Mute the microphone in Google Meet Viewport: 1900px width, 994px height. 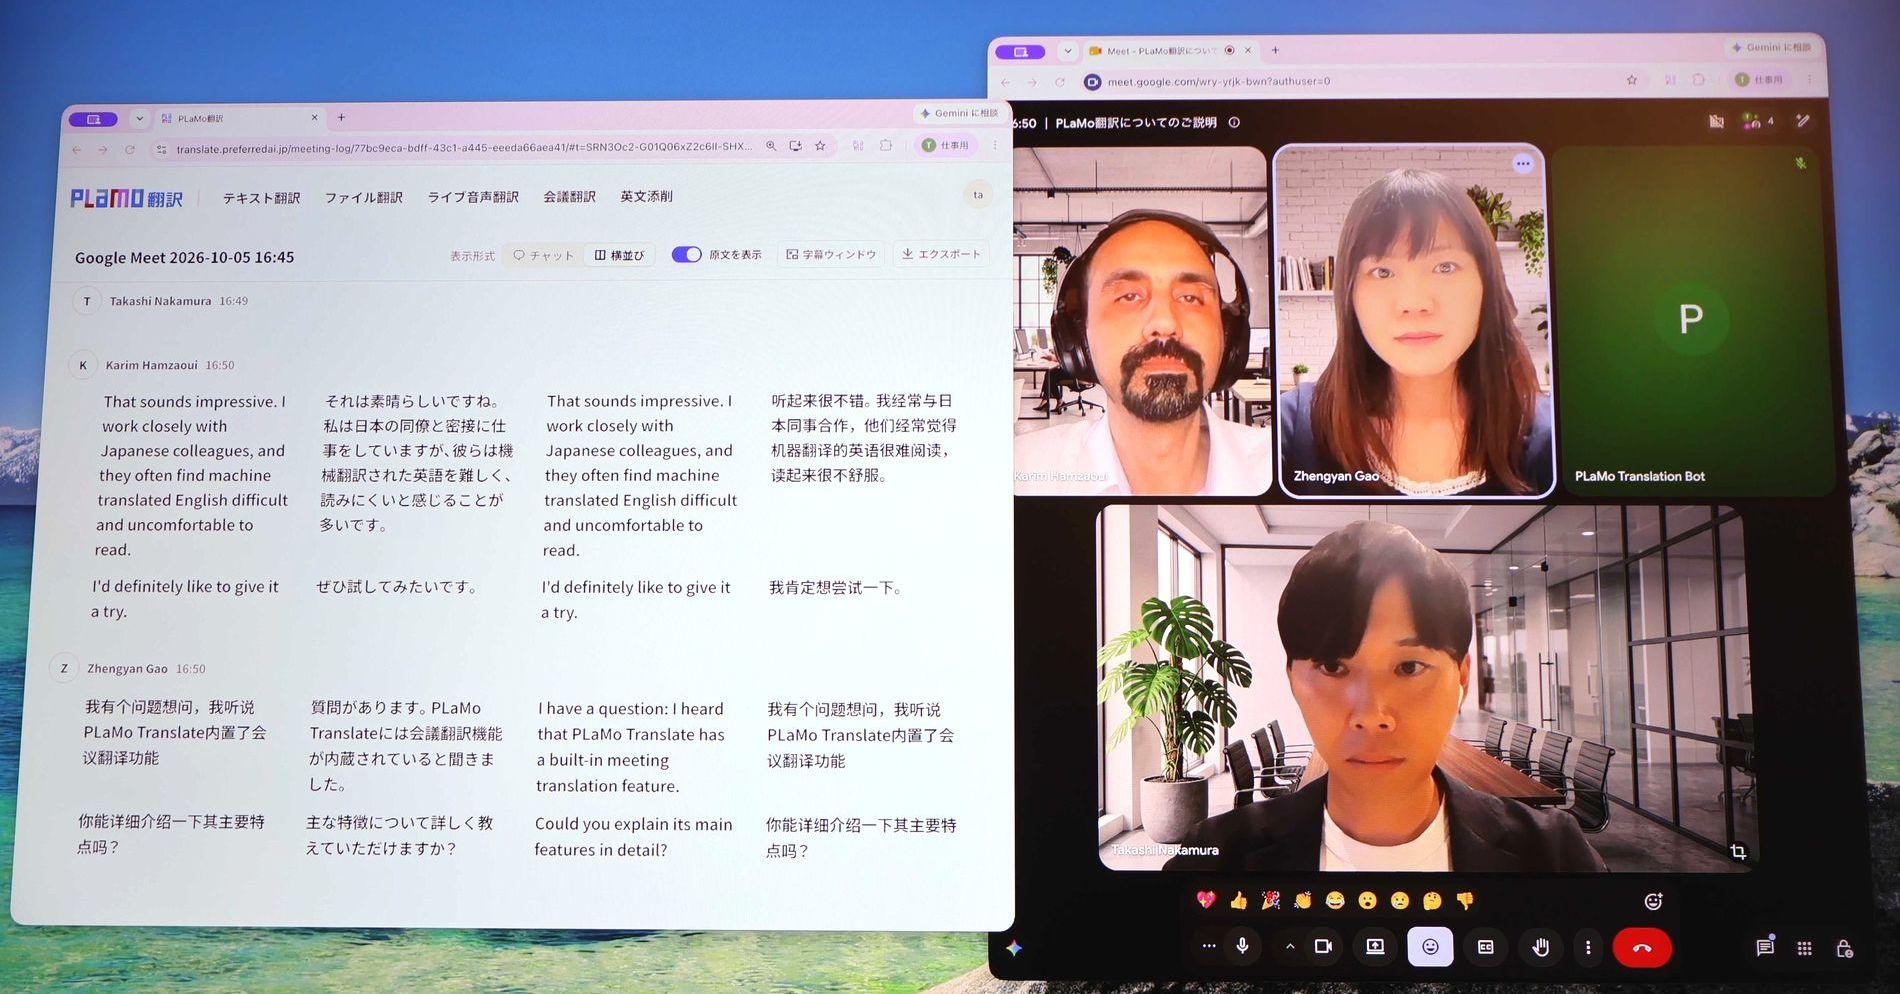pyautogui.click(x=1242, y=946)
